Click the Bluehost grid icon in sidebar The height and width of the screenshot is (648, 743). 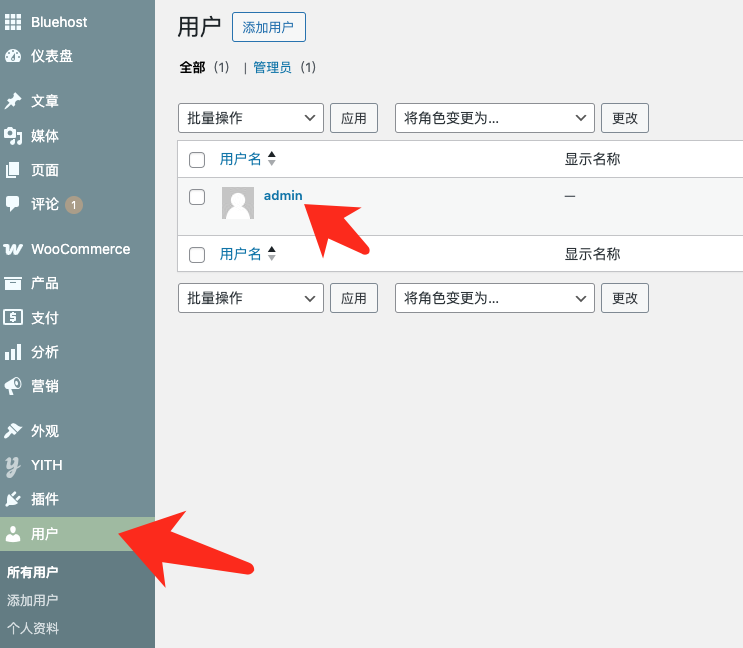pos(13,22)
